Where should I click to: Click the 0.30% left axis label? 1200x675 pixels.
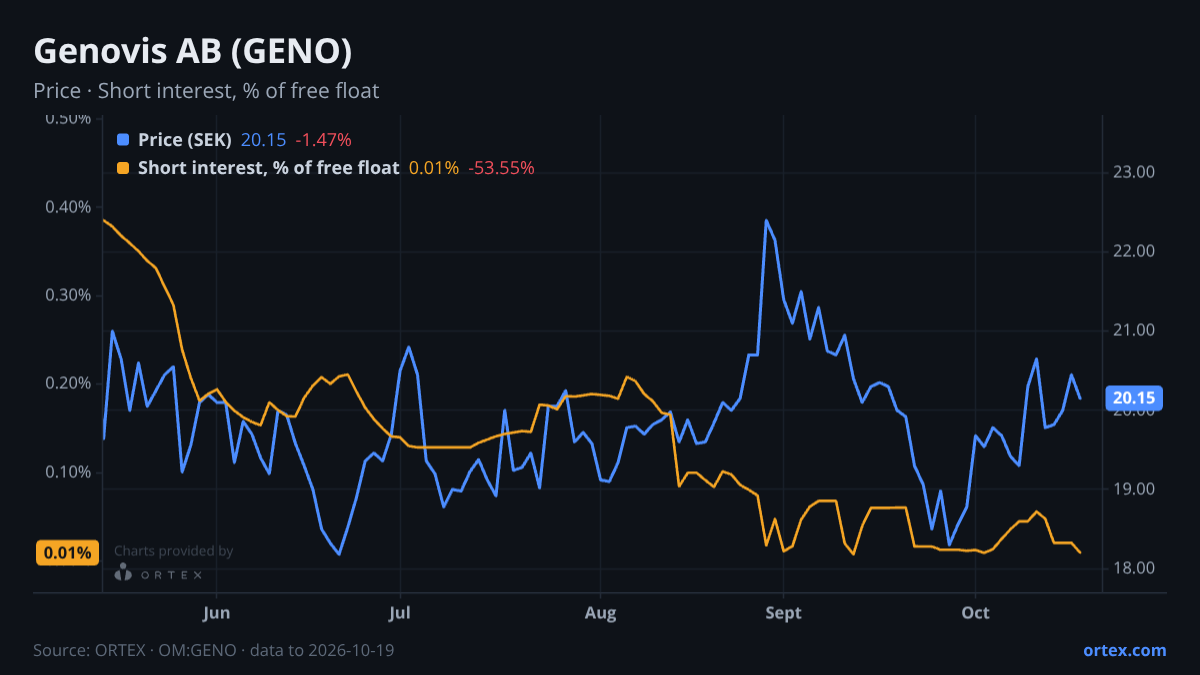(x=68, y=295)
